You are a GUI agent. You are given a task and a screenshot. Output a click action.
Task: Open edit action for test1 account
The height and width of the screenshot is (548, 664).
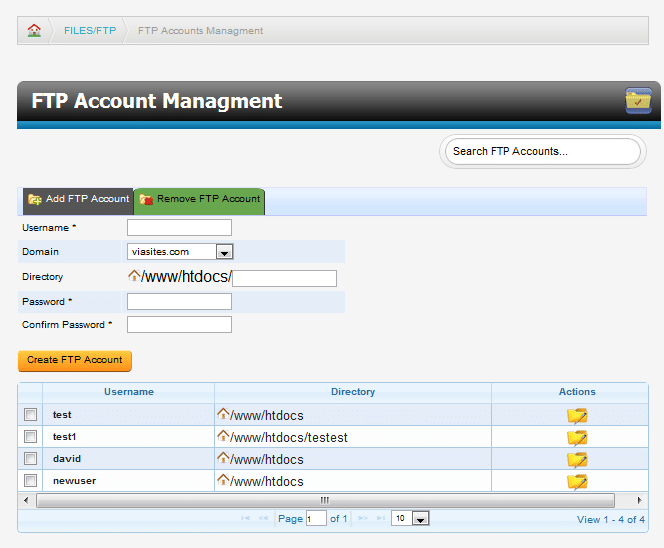click(x=577, y=437)
